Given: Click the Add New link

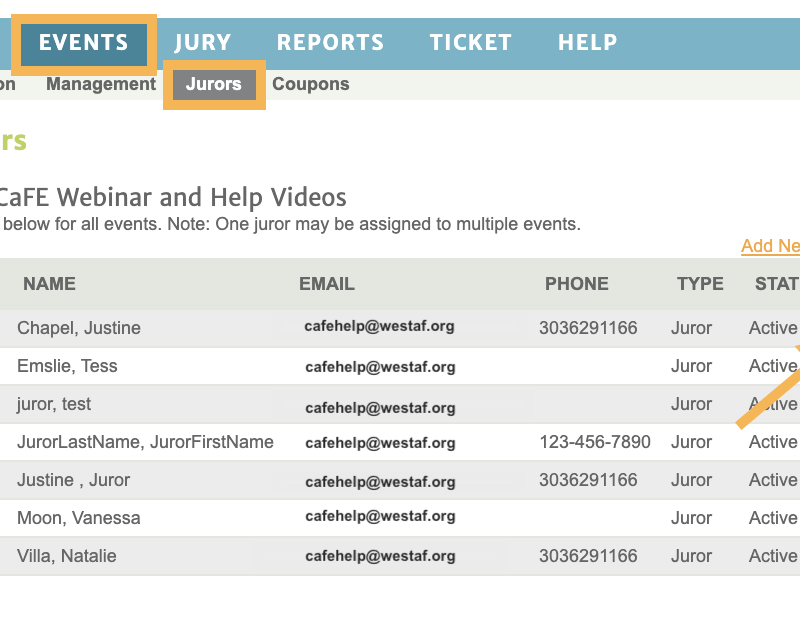Looking at the screenshot, I should (770, 246).
